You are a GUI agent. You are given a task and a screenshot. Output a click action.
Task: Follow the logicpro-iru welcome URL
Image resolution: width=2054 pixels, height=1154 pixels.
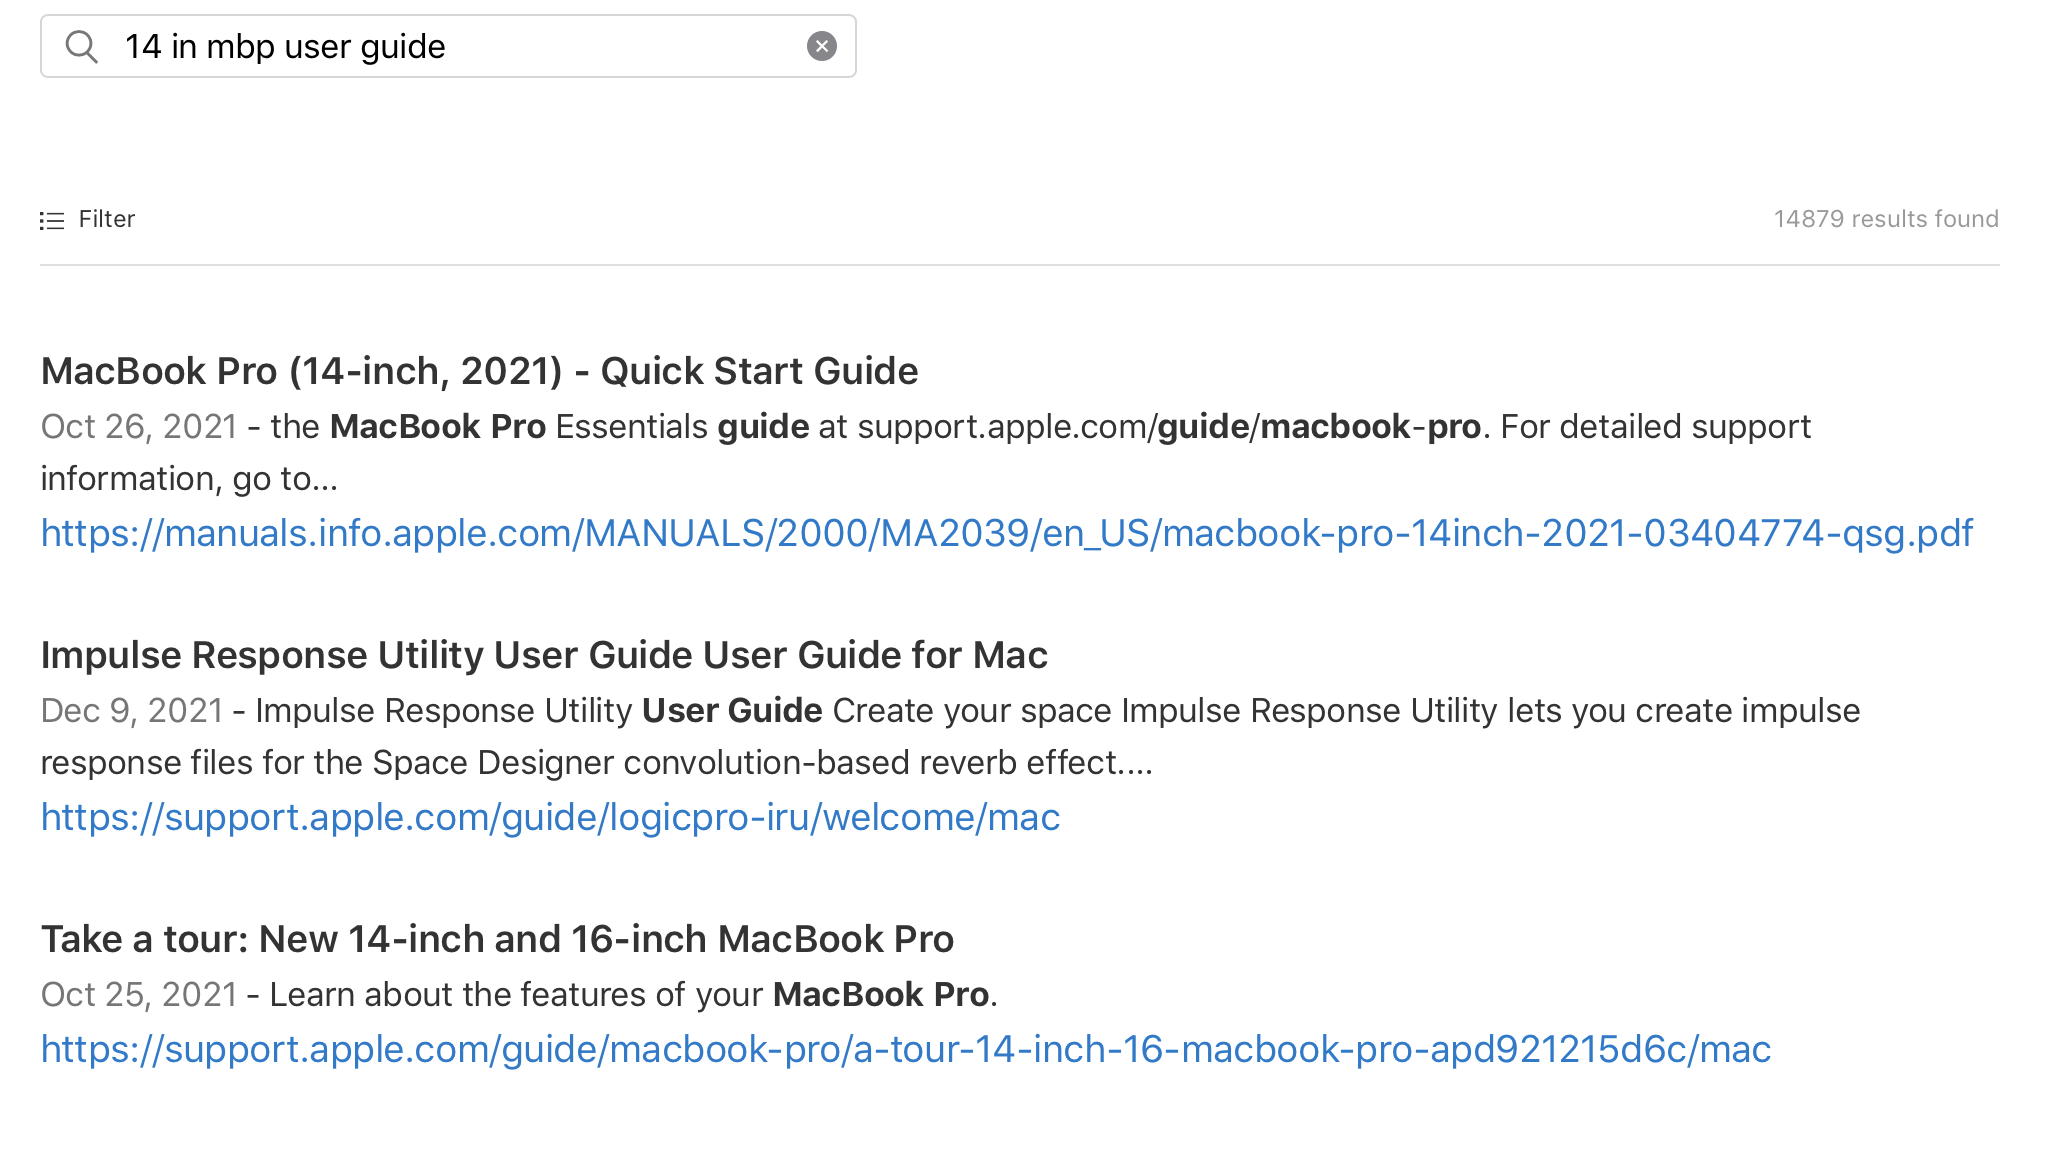click(x=550, y=817)
